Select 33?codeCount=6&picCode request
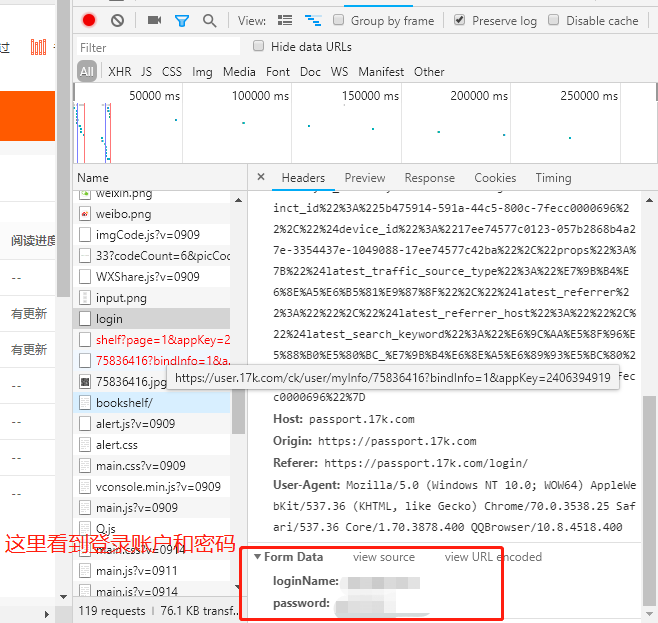The width and height of the screenshot is (658, 623). [x=152, y=256]
